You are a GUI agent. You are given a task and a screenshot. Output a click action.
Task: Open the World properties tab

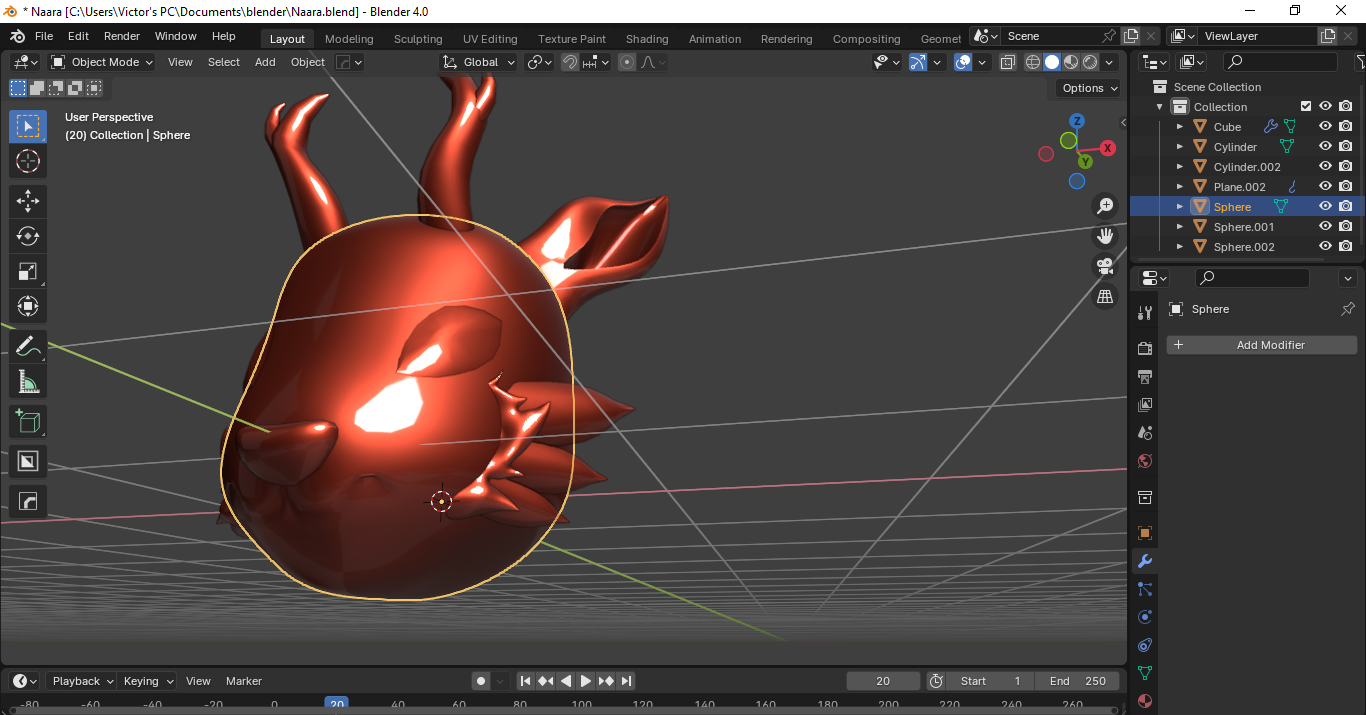(1145, 461)
